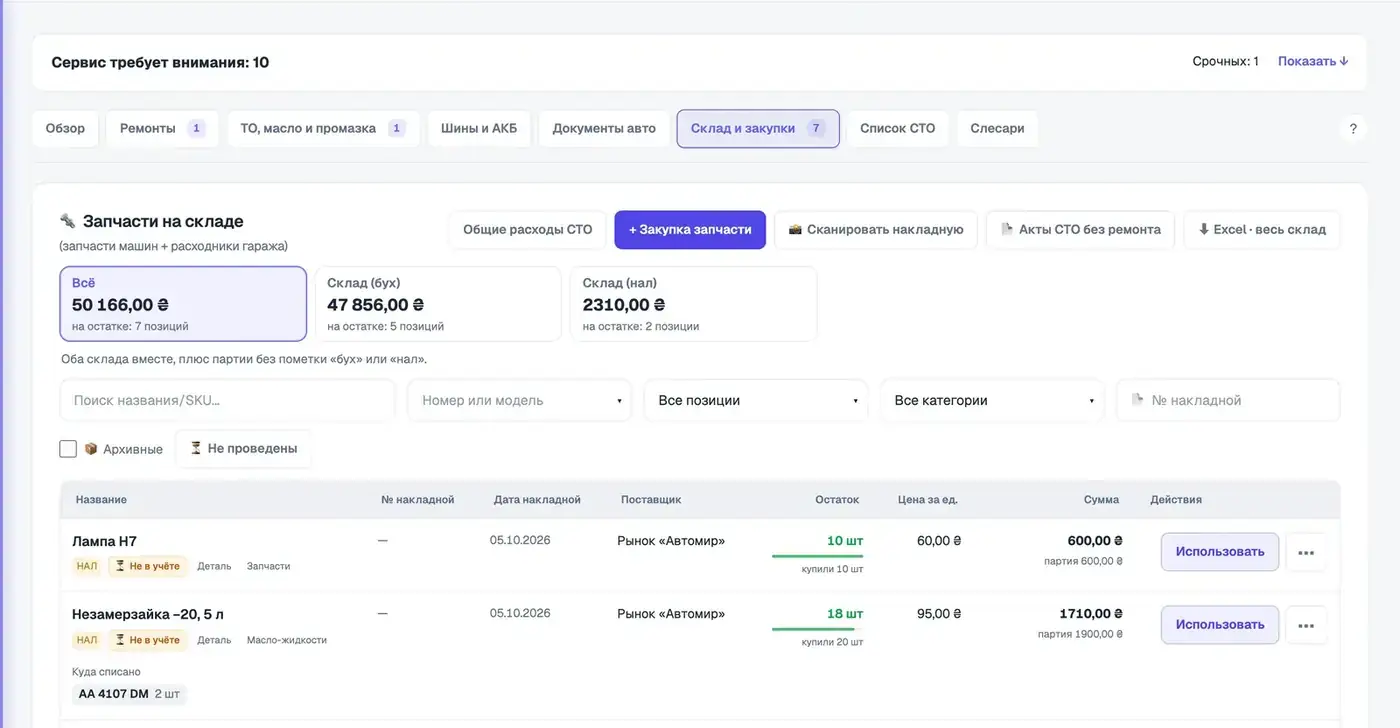Click the + Закупка запчасти button
Viewport: 1400px width, 728px height.
click(x=690, y=229)
